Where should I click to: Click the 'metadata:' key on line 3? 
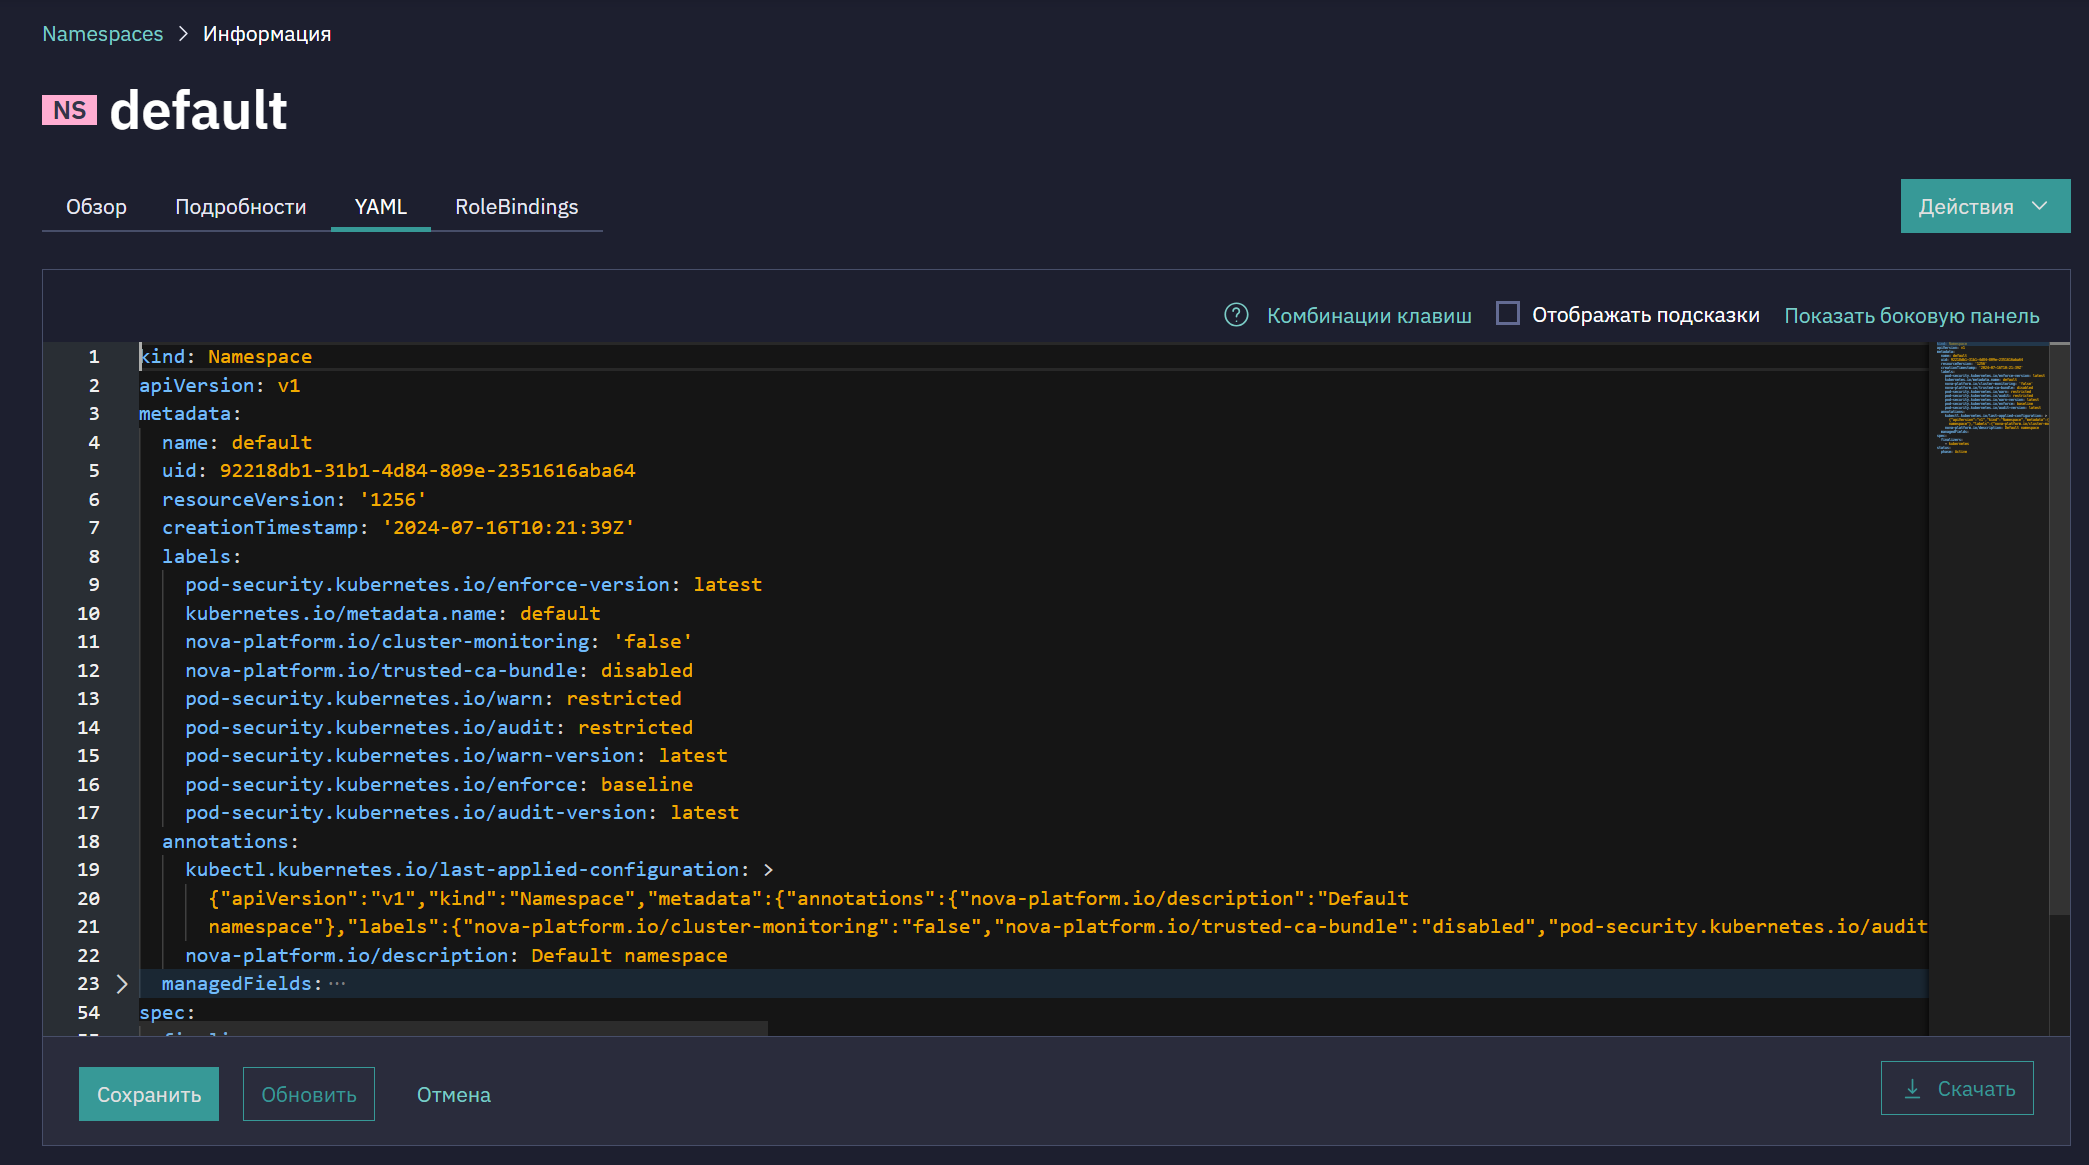coord(190,413)
